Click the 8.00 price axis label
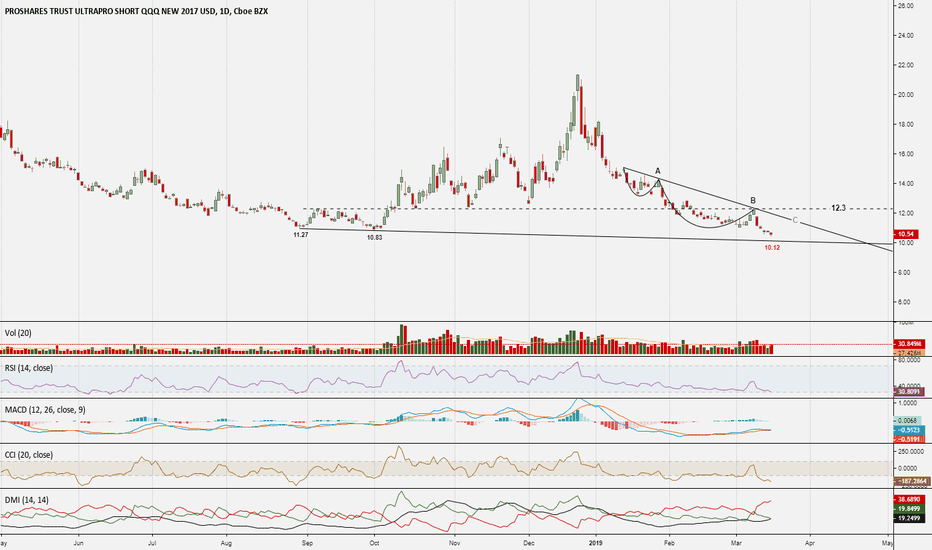Viewport: 932px width, 550px height. click(906, 272)
